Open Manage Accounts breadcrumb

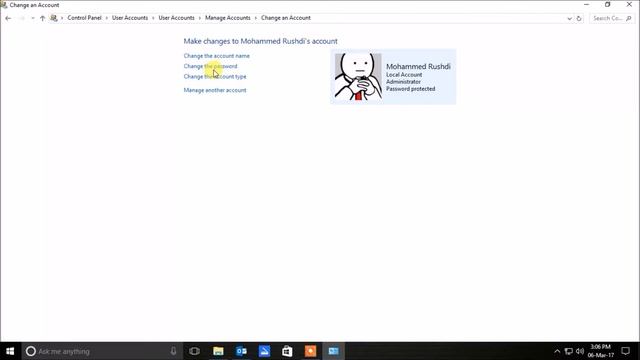tap(228, 18)
